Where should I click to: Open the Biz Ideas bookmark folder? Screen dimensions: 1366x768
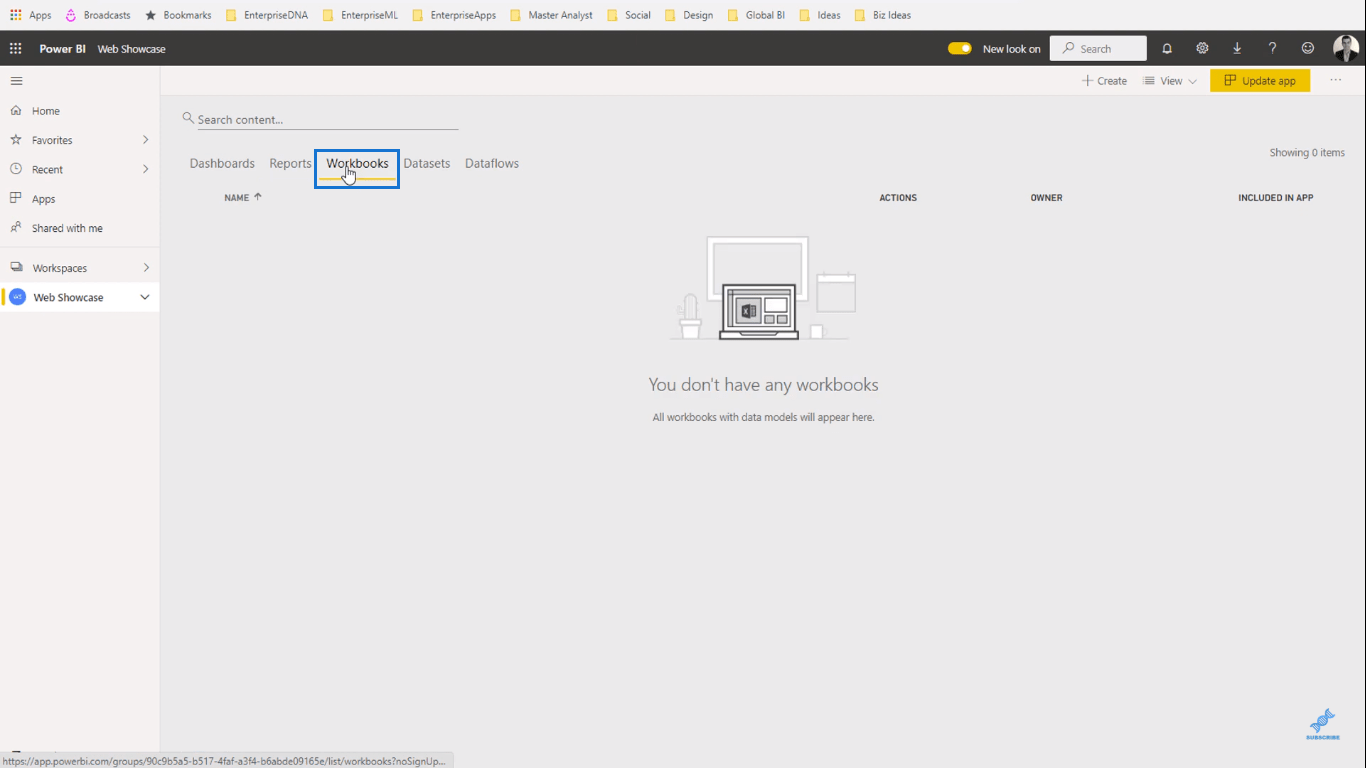(x=882, y=15)
